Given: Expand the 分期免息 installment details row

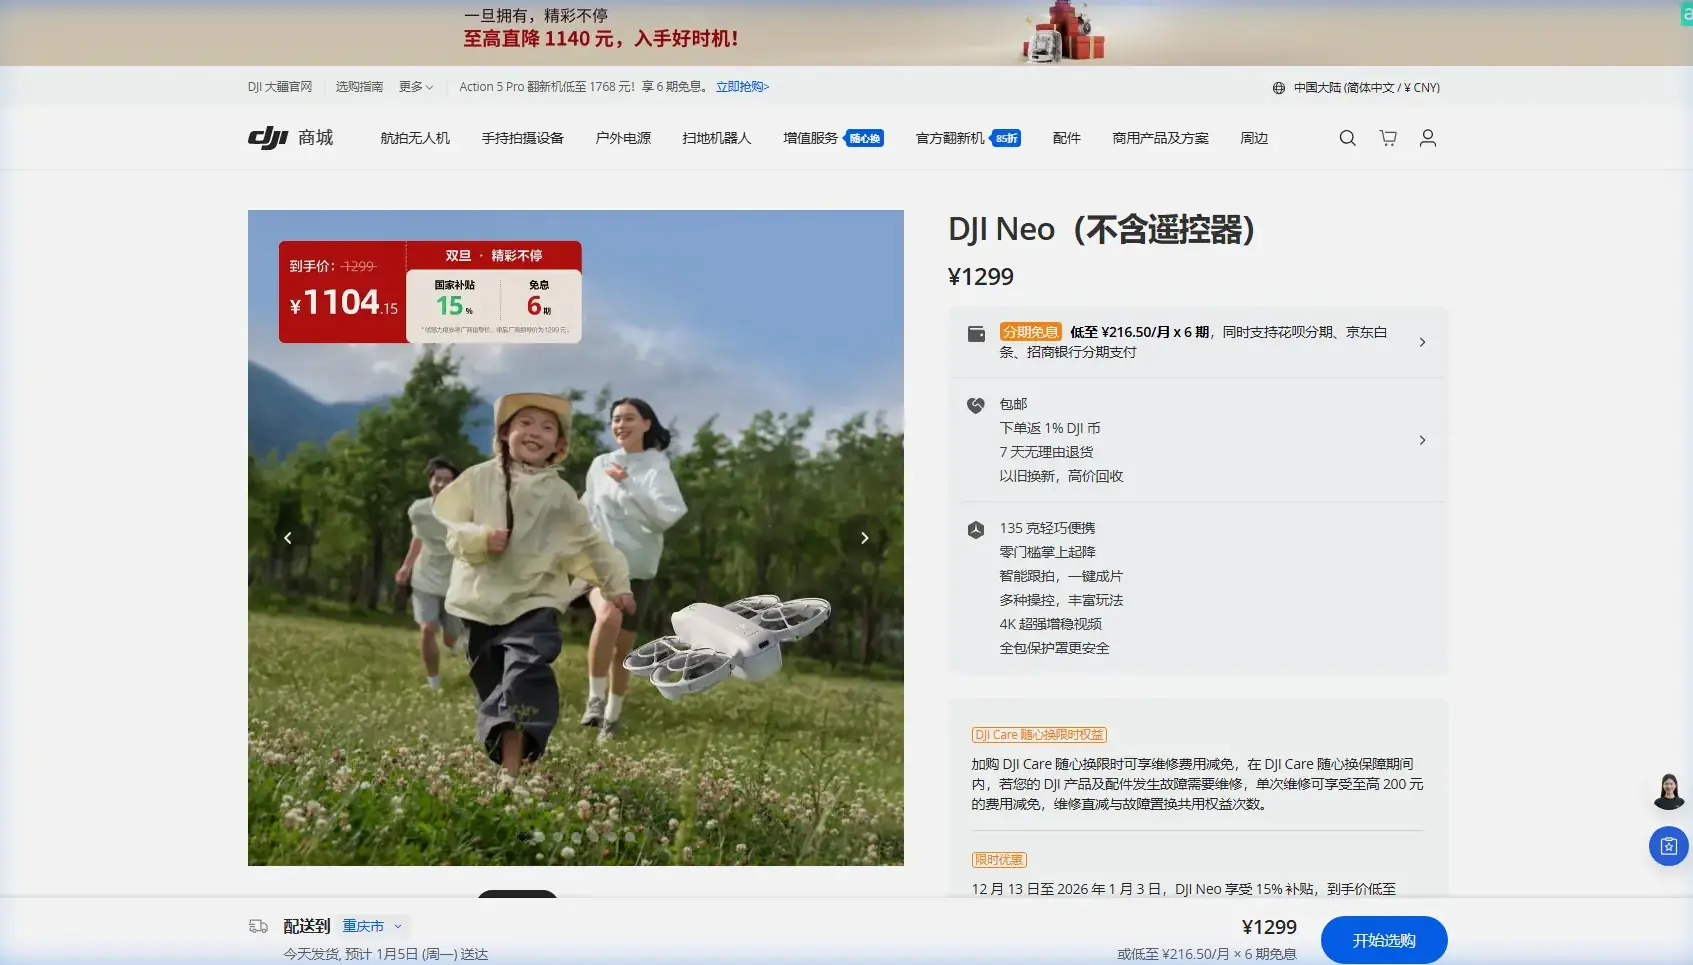Looking at the screenshot, I should [x=1421, y=342].
